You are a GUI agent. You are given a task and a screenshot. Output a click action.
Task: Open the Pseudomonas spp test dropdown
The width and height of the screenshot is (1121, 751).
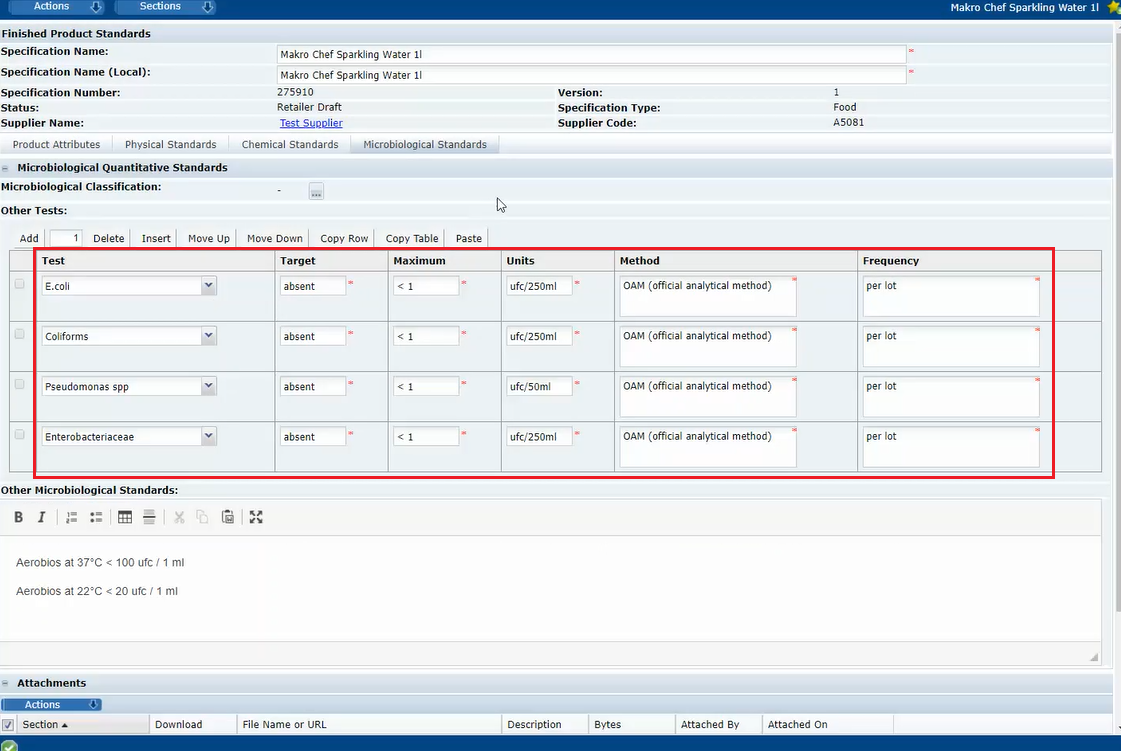pos(208,385)
